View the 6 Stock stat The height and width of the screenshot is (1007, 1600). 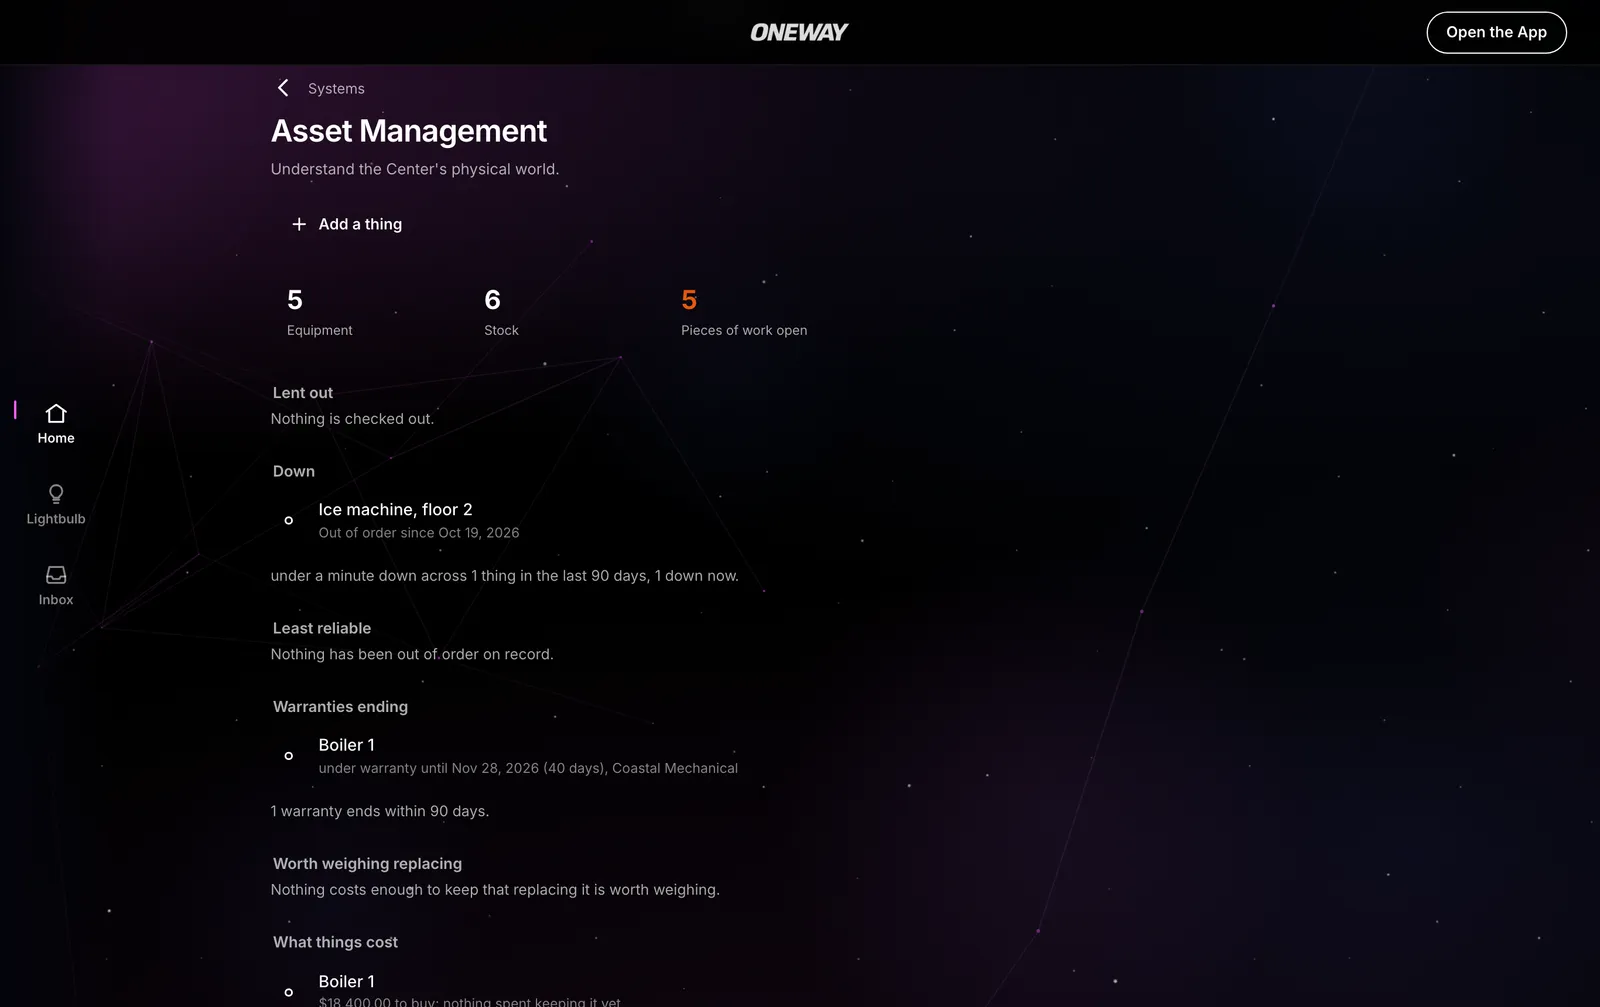[x=501, y=312]
